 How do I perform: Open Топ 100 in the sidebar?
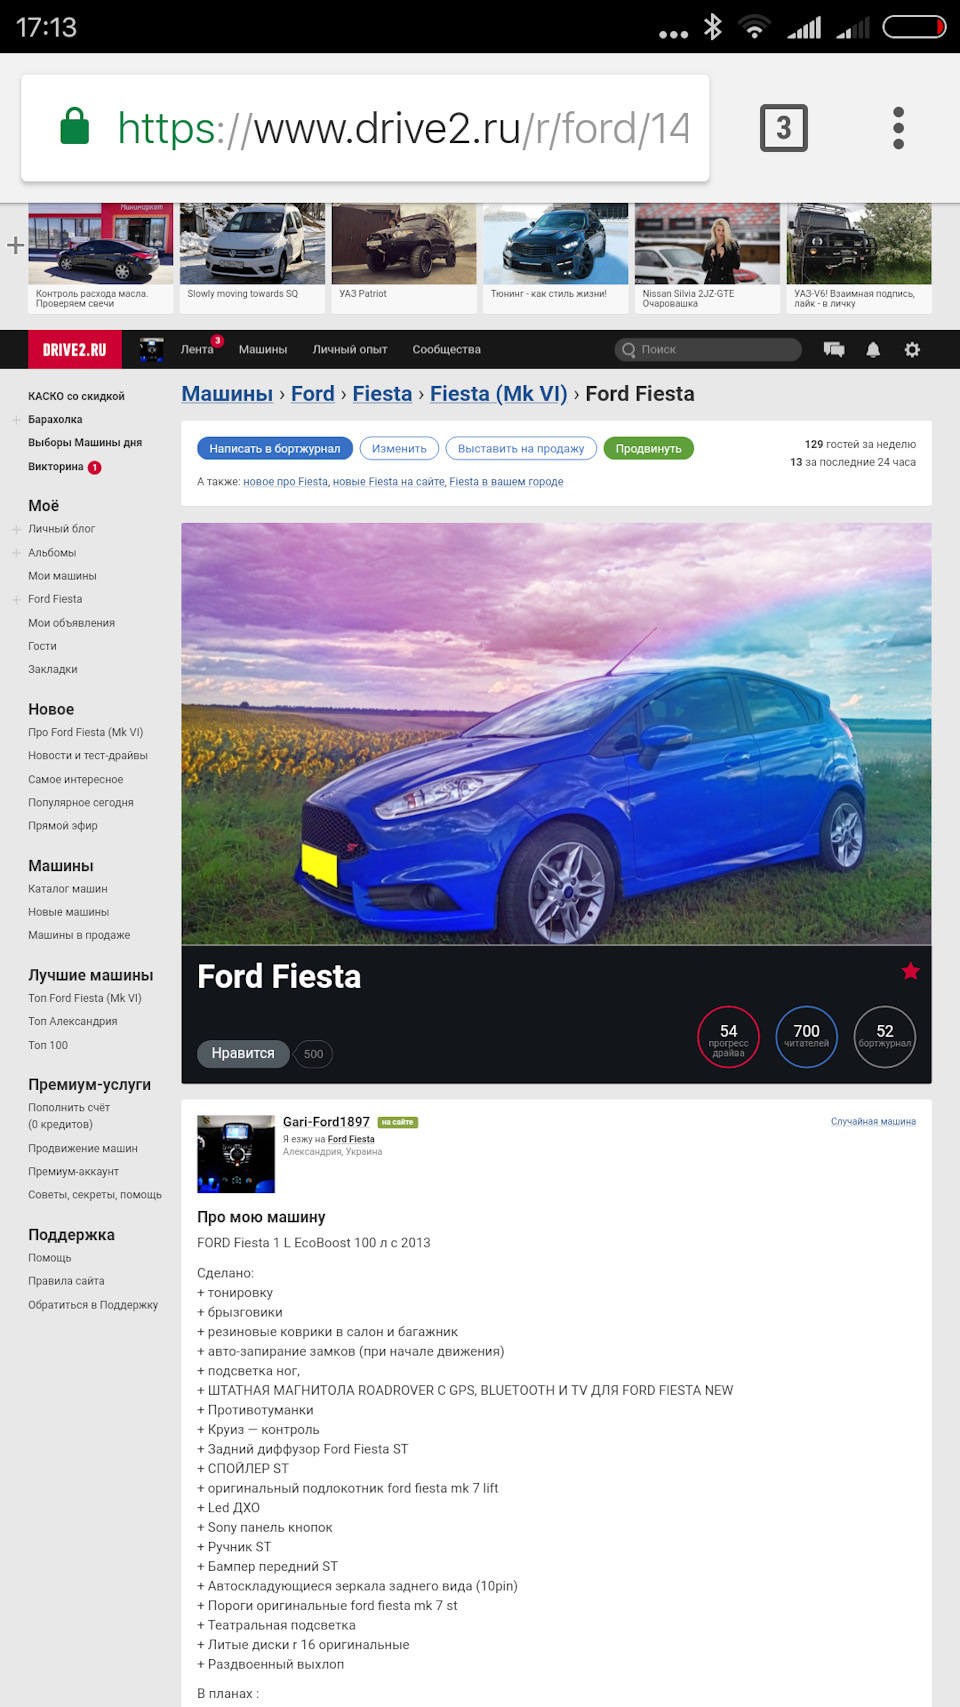point(48,1046)
